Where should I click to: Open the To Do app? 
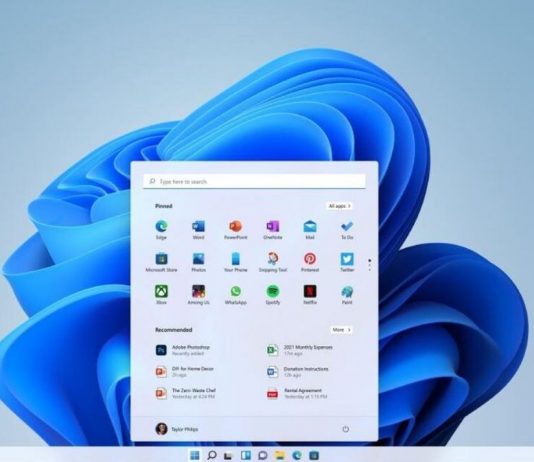347,230
